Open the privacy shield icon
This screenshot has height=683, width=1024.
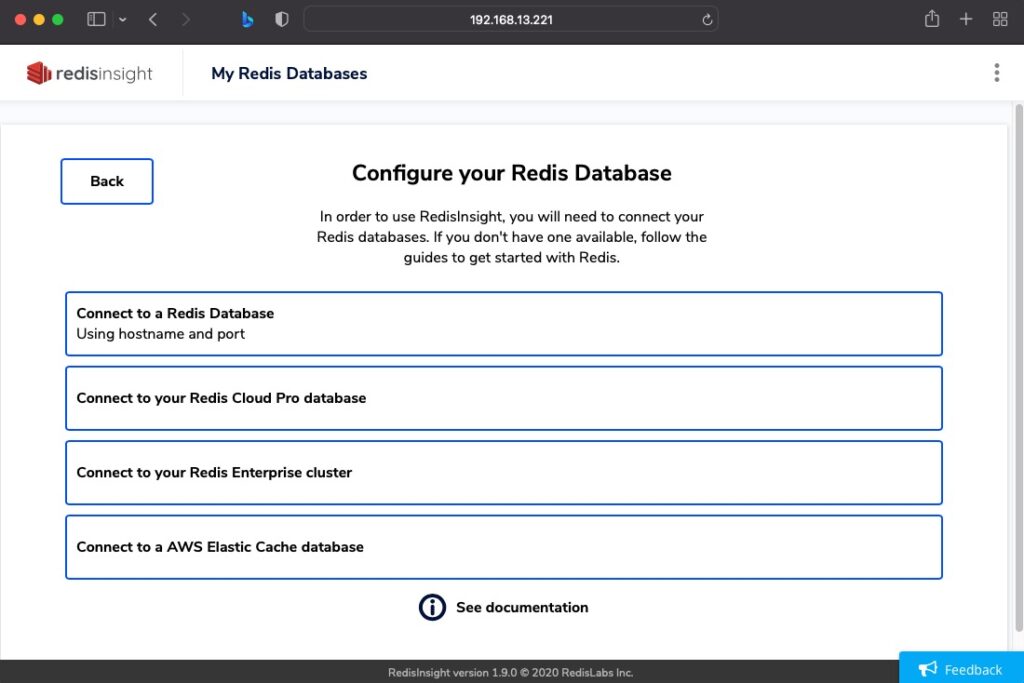tap(281, 20)
